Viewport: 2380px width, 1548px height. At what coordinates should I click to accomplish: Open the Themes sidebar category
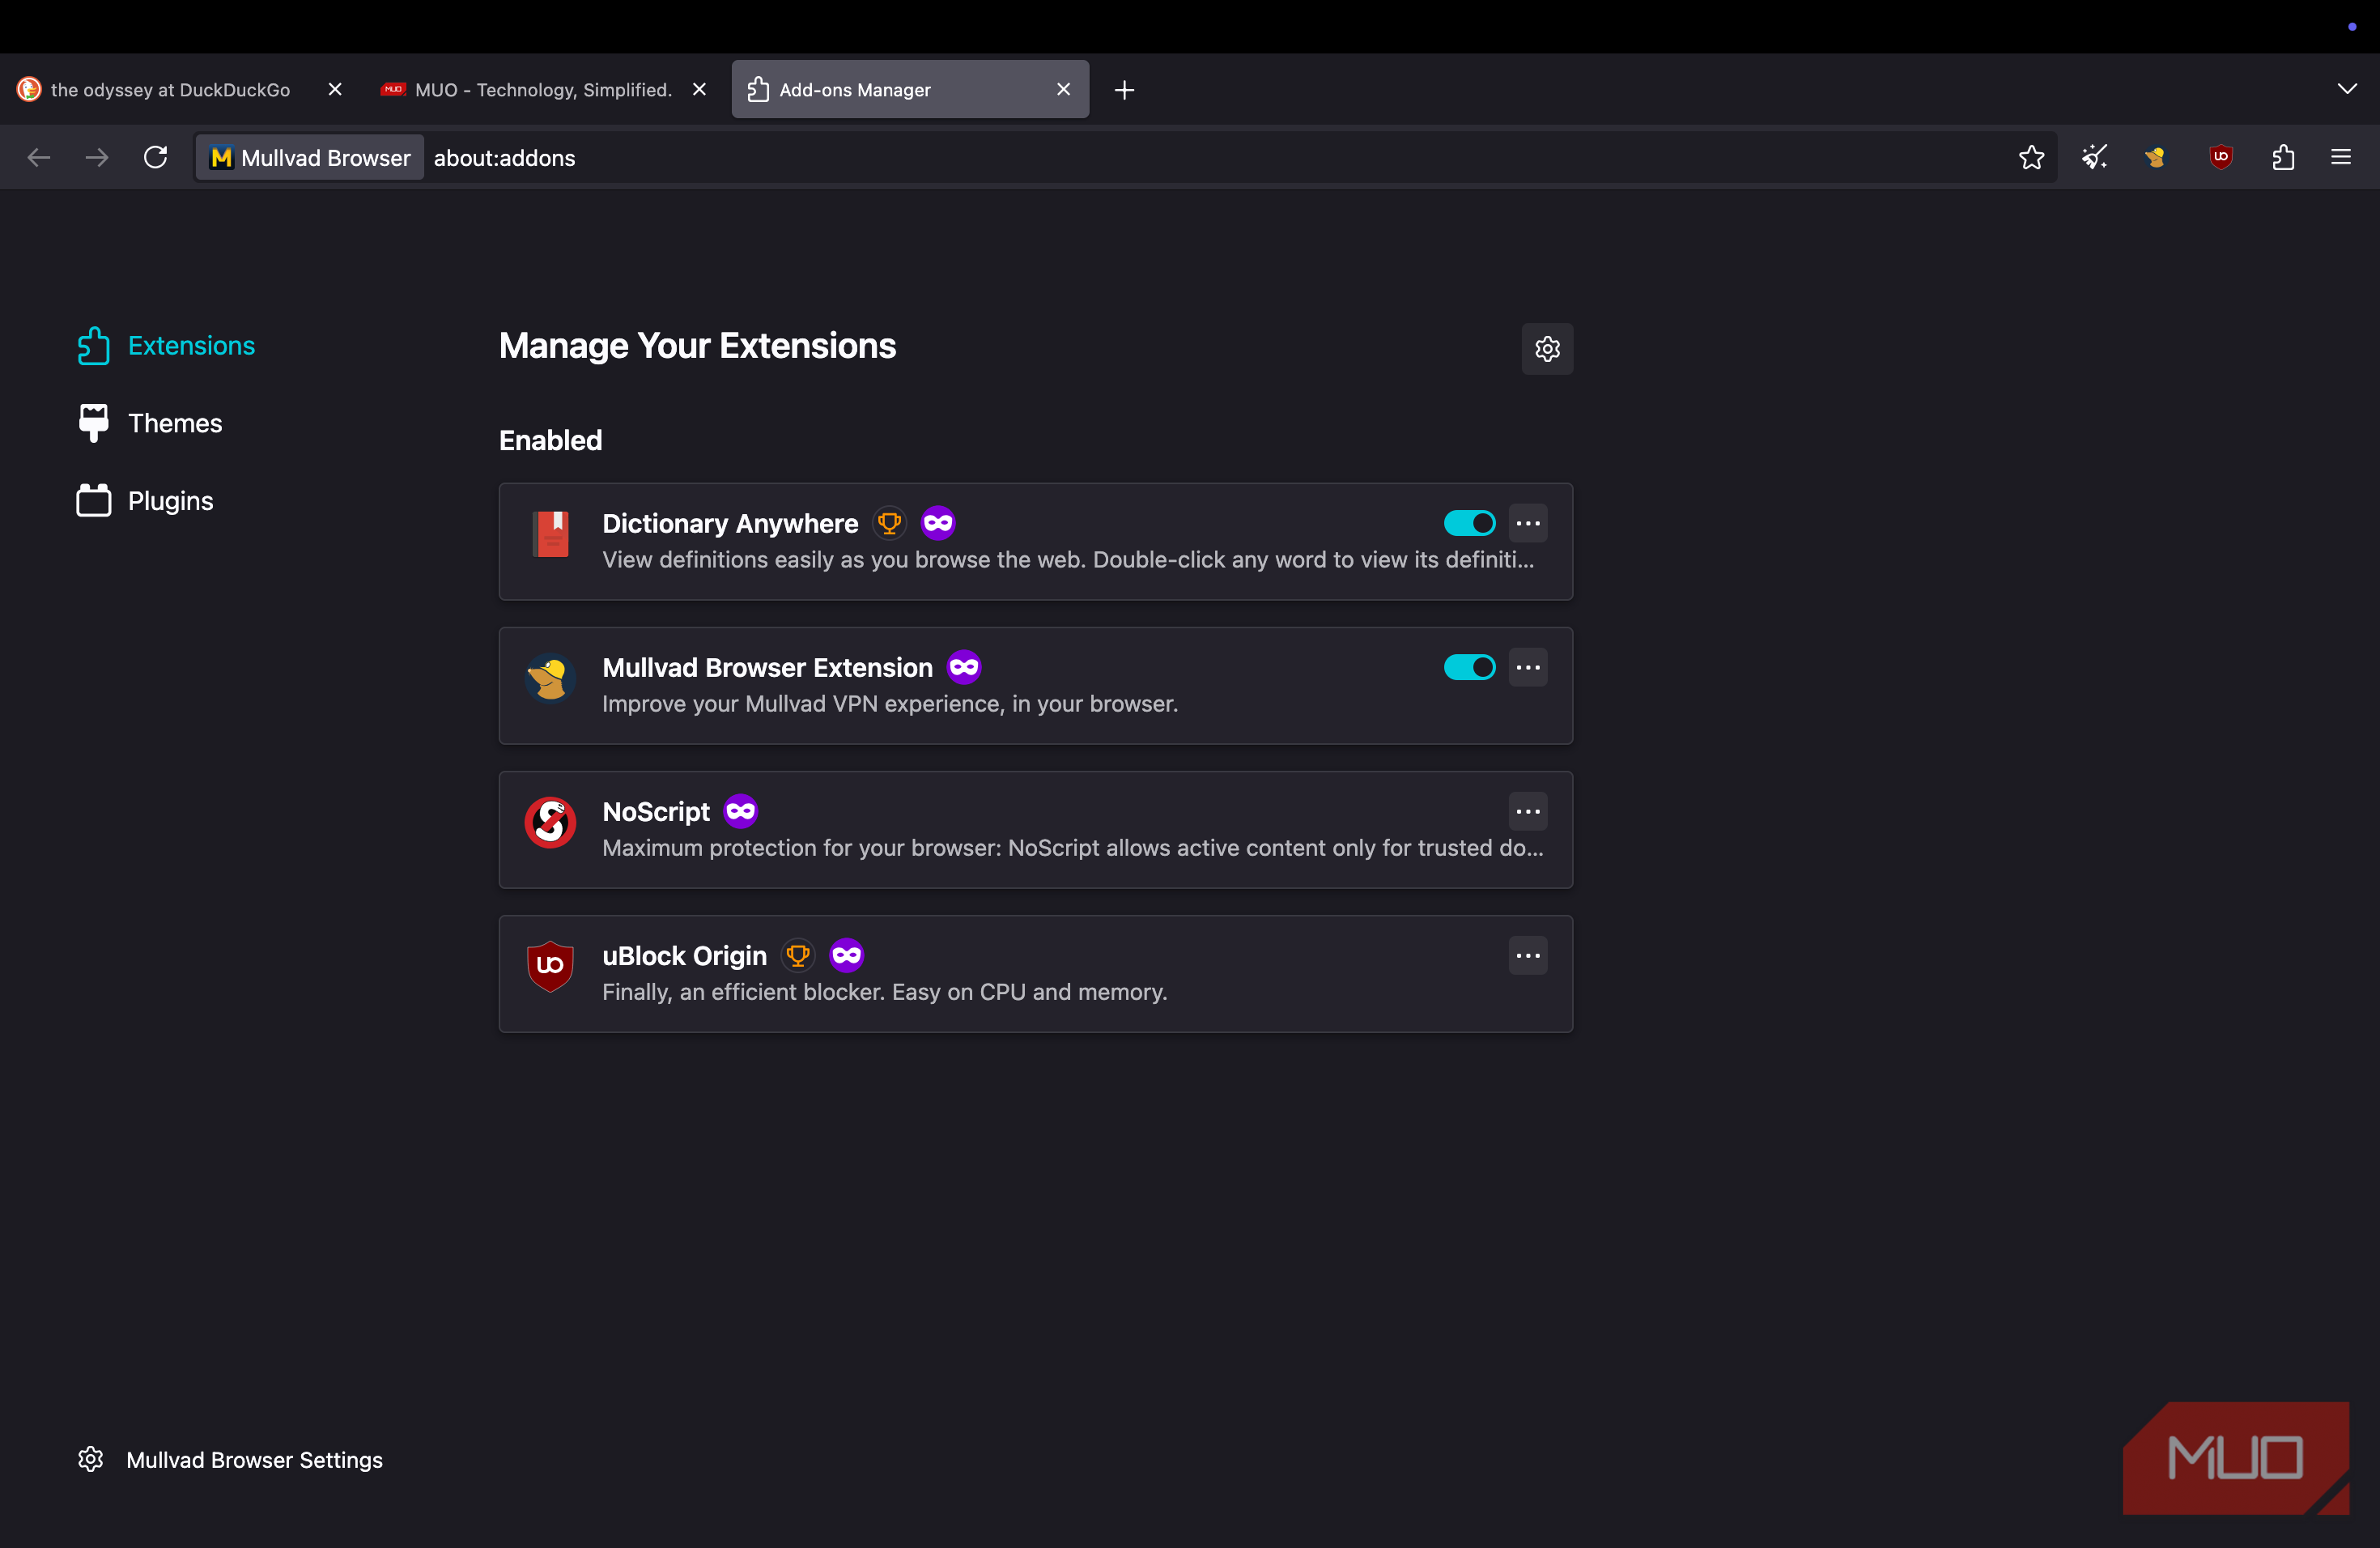[x=150, y=423]
